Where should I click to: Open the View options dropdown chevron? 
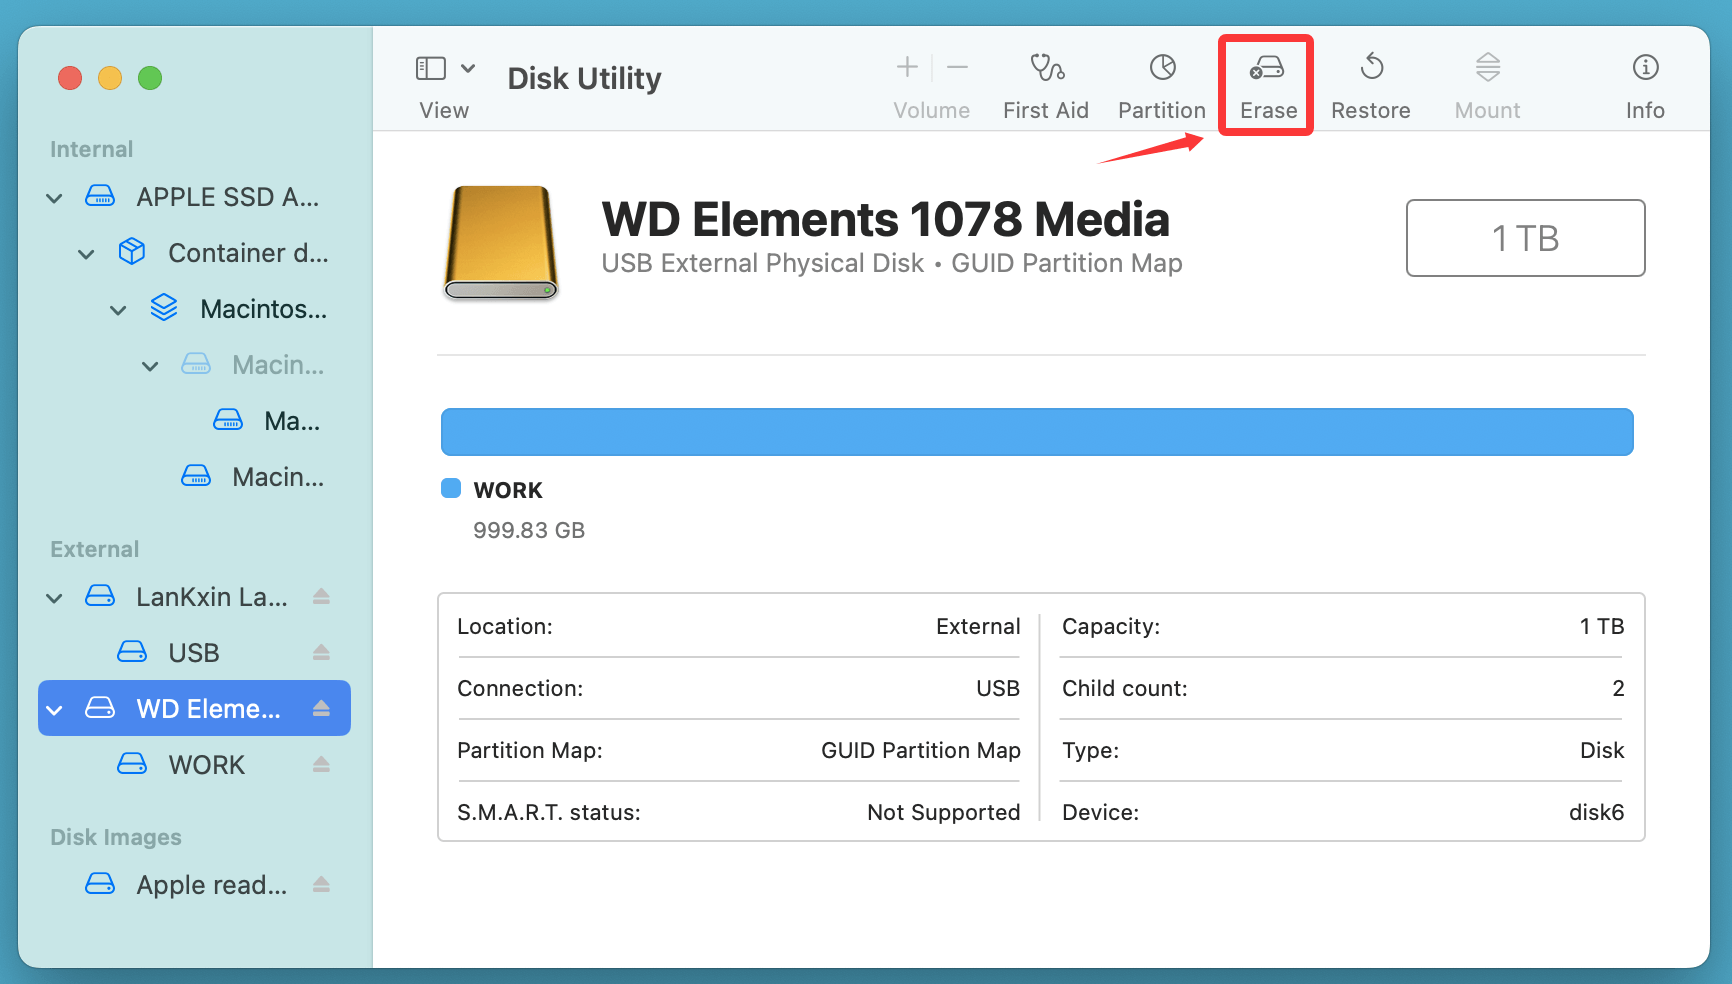click(x=466, y=66)
